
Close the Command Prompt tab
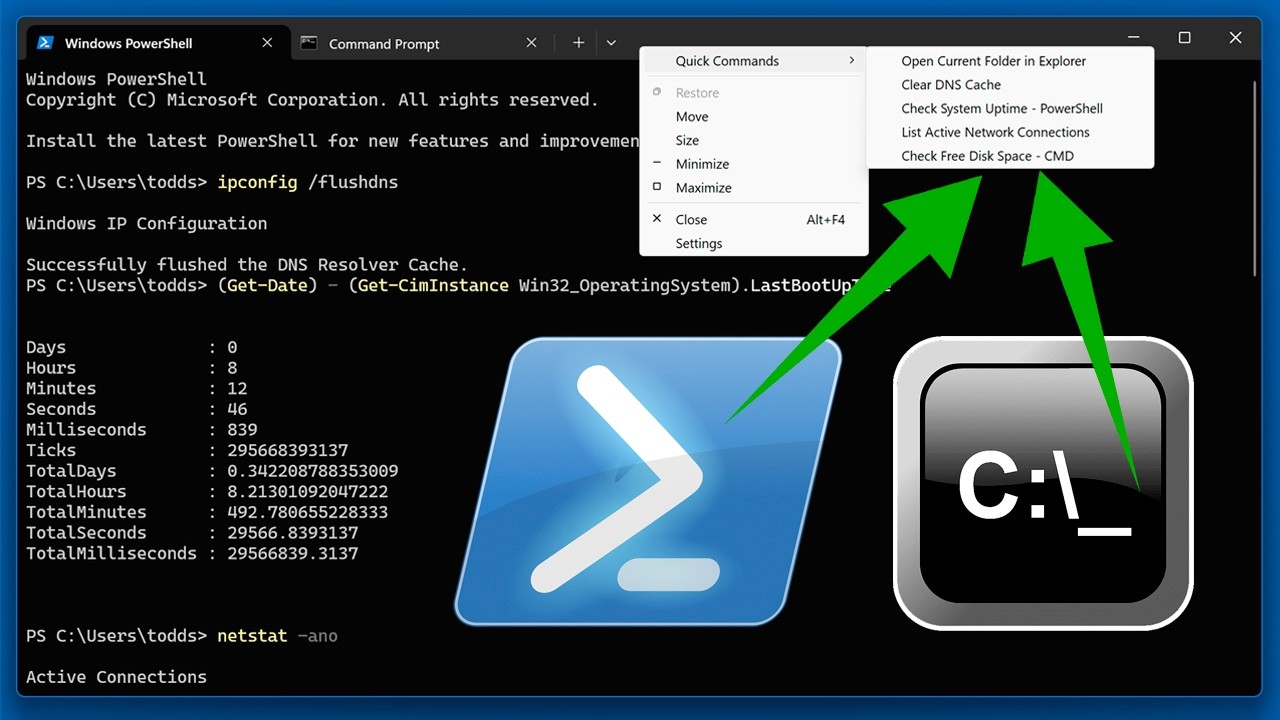[x=532, y=43]
